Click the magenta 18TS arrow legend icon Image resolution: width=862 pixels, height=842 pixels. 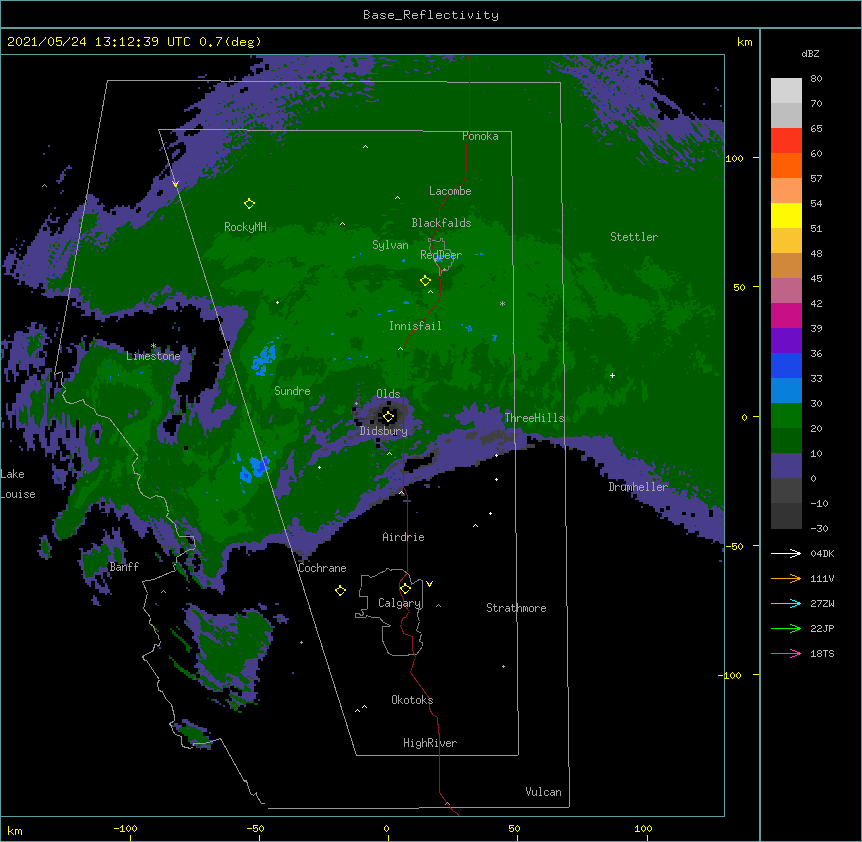click(786, 653)
